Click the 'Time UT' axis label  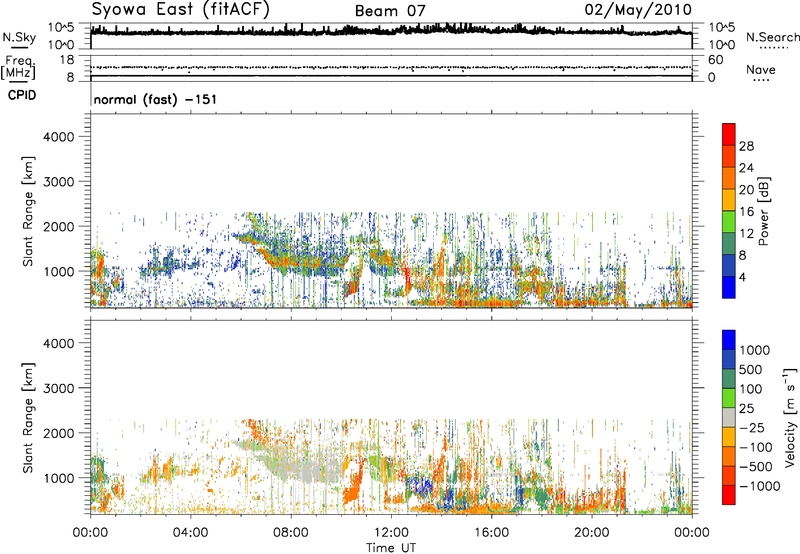pos(391,548)
